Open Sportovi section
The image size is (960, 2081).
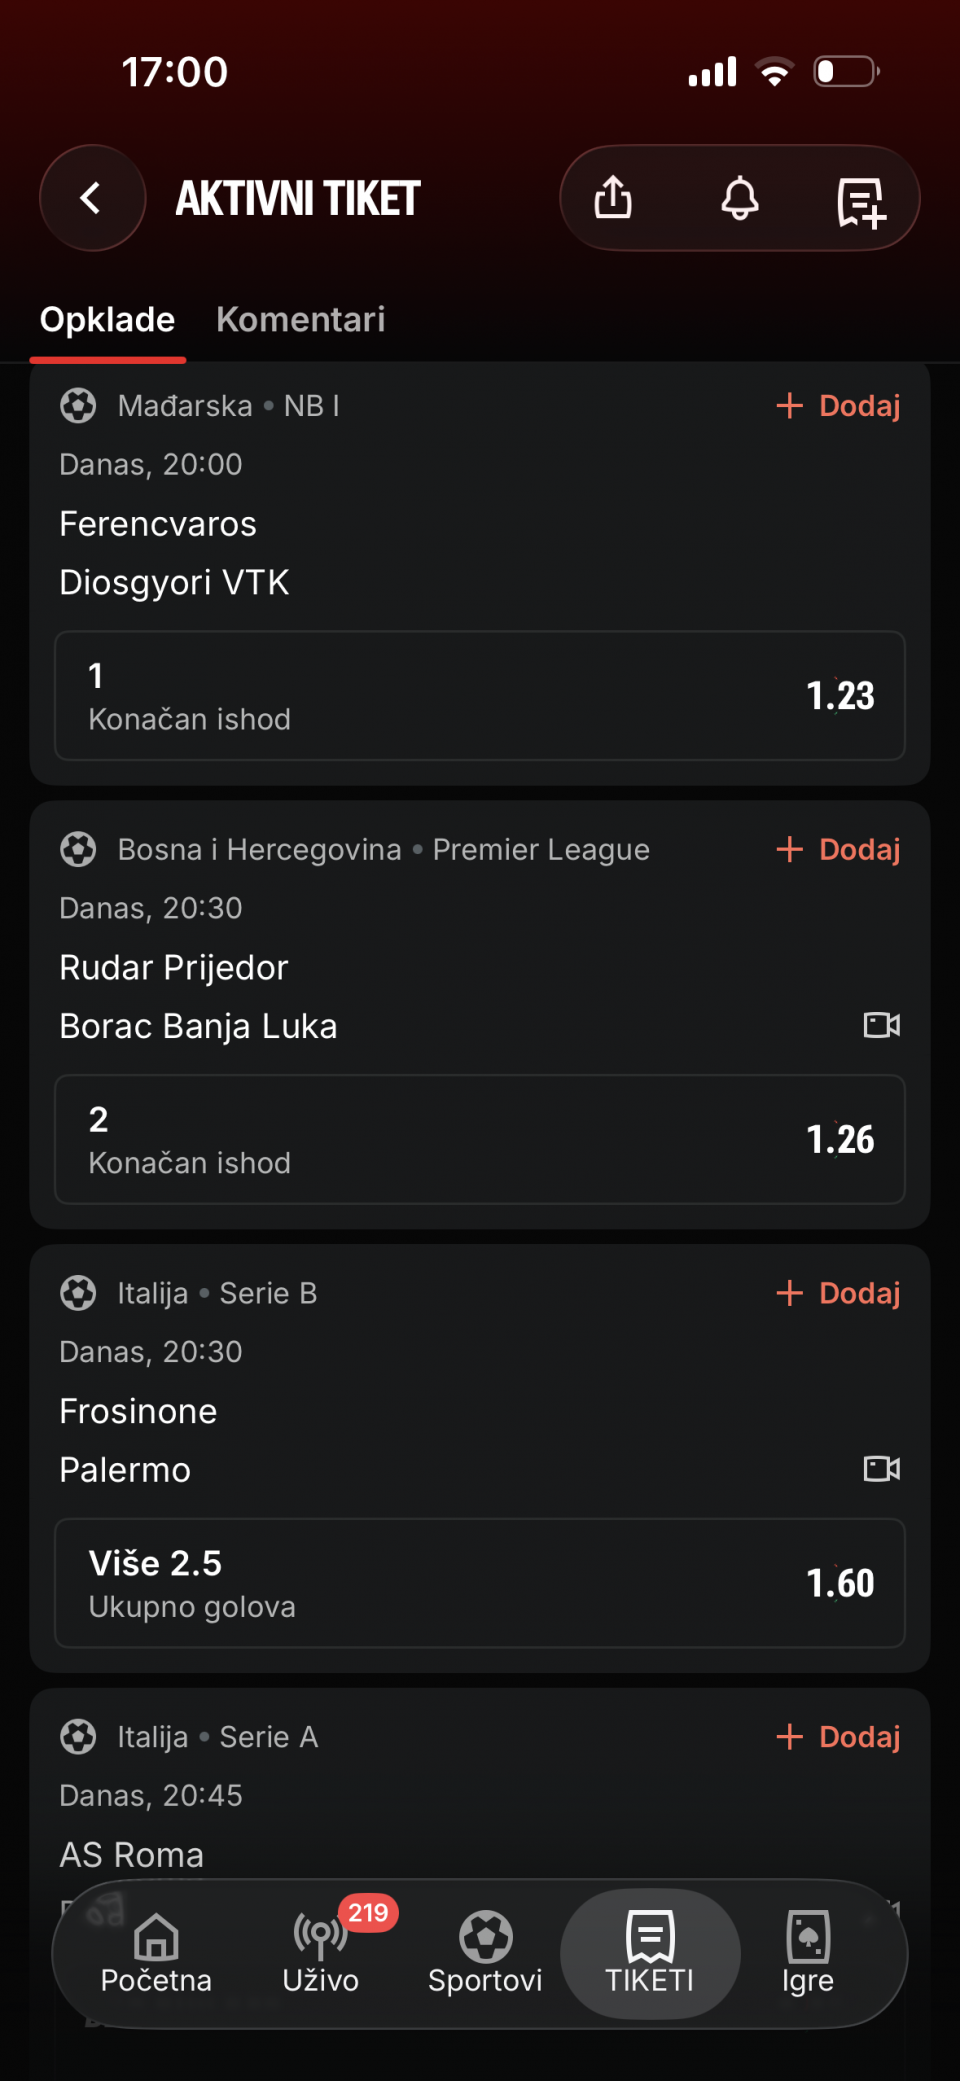click(x=485, y=1954)
